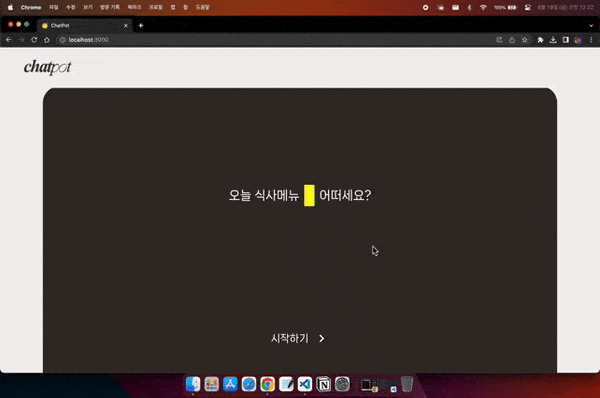The height and width of the screenshot is (398, 600).
Task: Click the browser home icon
Action: (x=47, y=40)
